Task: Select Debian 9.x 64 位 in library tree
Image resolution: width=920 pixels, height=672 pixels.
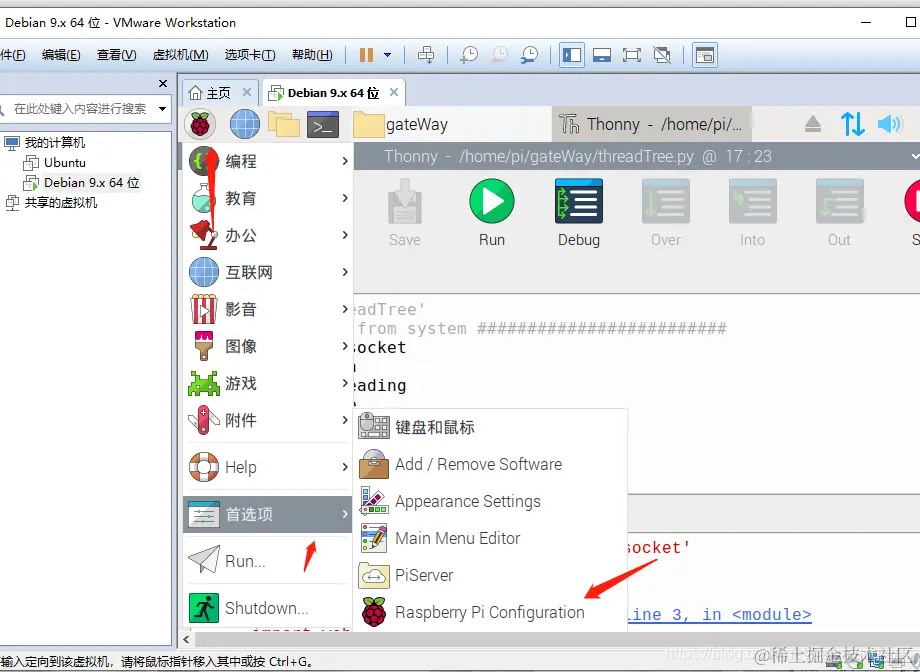Action: 92,183
